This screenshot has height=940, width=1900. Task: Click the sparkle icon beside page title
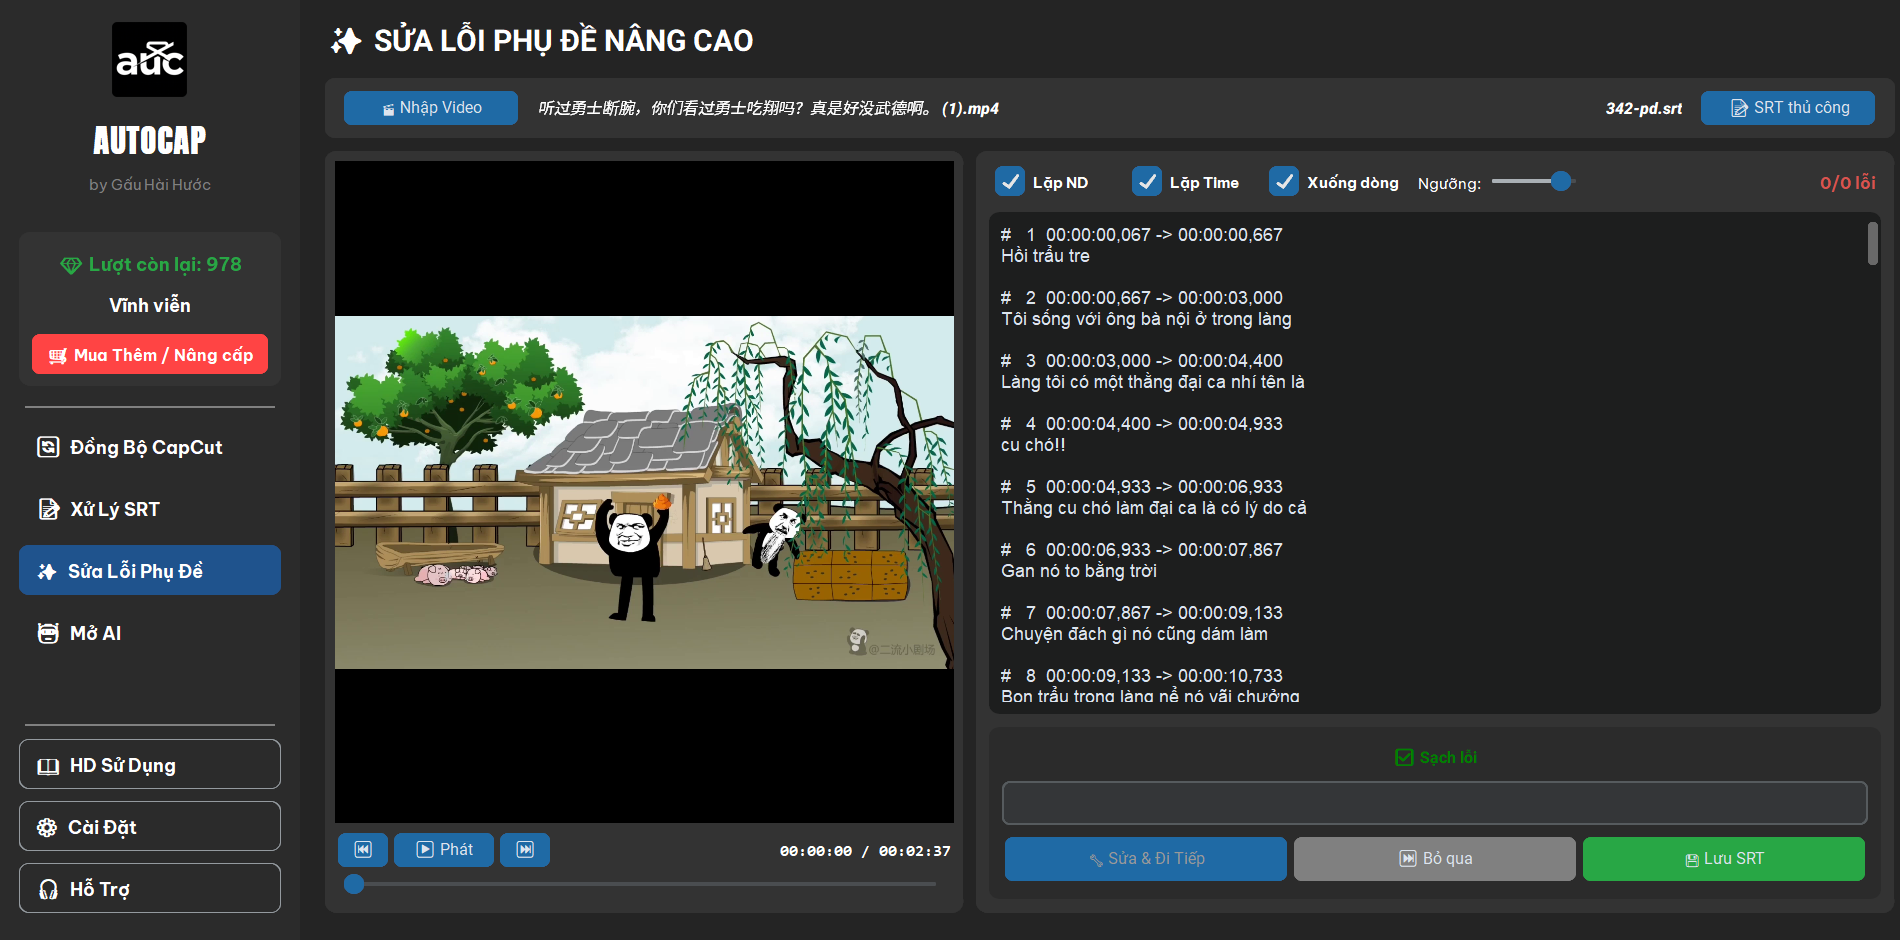click(346, 41)
